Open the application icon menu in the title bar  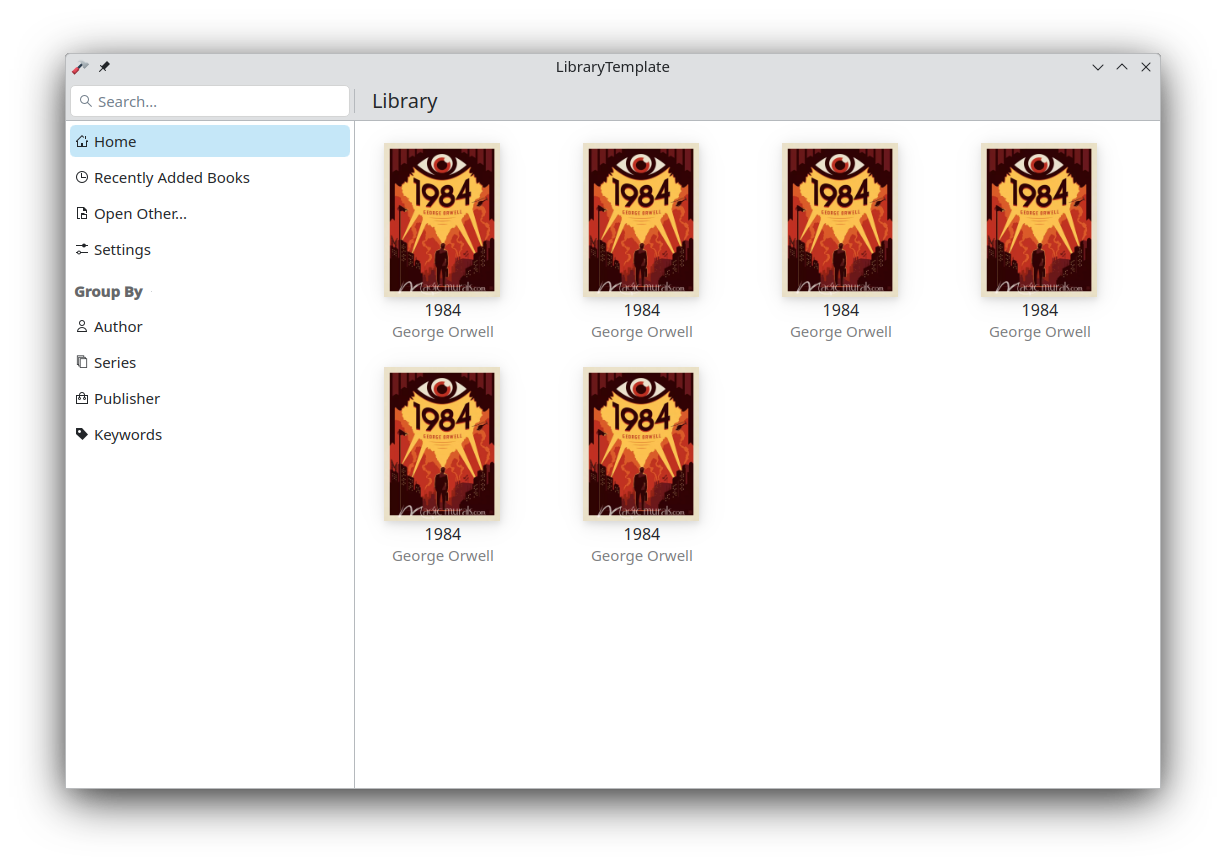pos(80,67)
